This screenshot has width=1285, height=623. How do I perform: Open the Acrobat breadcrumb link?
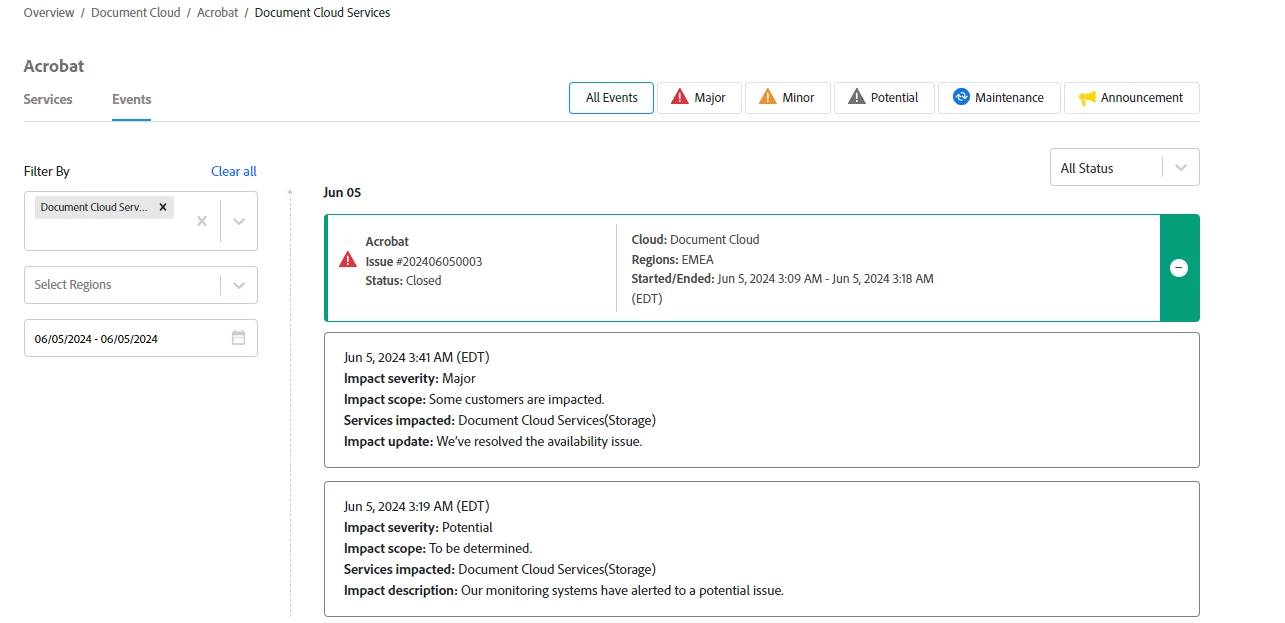(218, 13)
